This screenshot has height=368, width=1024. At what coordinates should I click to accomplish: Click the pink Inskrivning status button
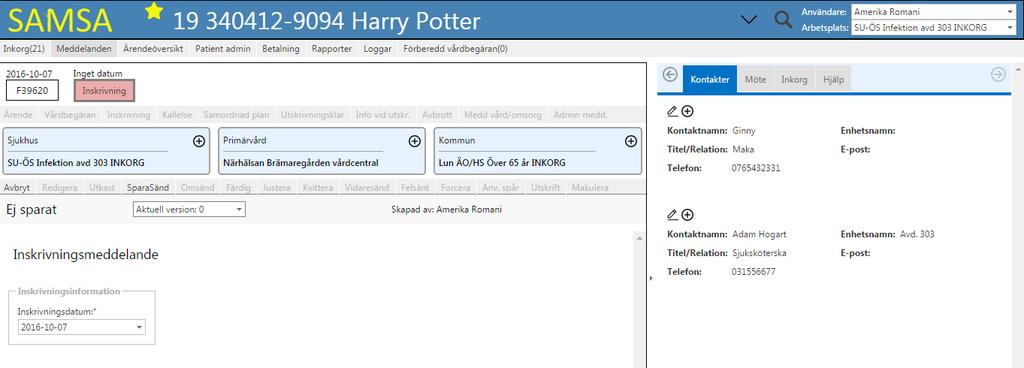click(x=104, y=91)
